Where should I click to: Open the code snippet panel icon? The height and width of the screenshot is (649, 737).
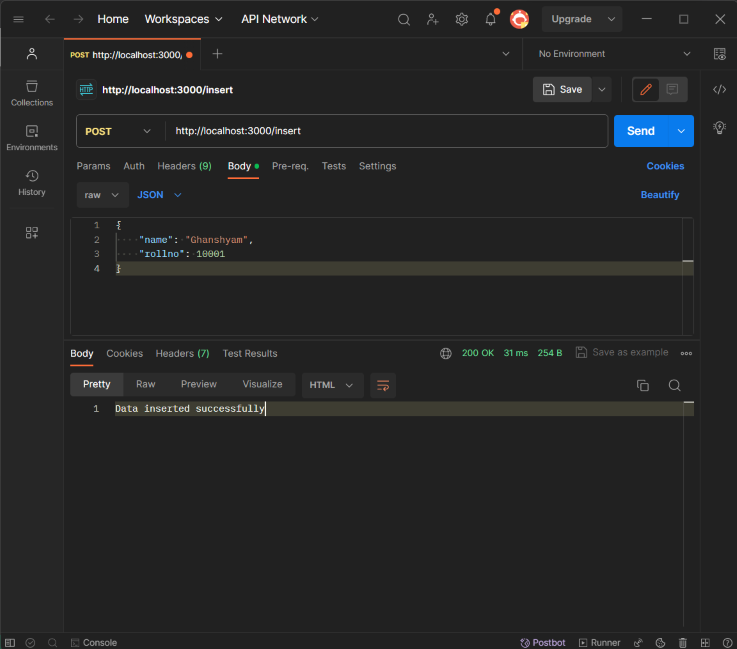click(719, 90)
